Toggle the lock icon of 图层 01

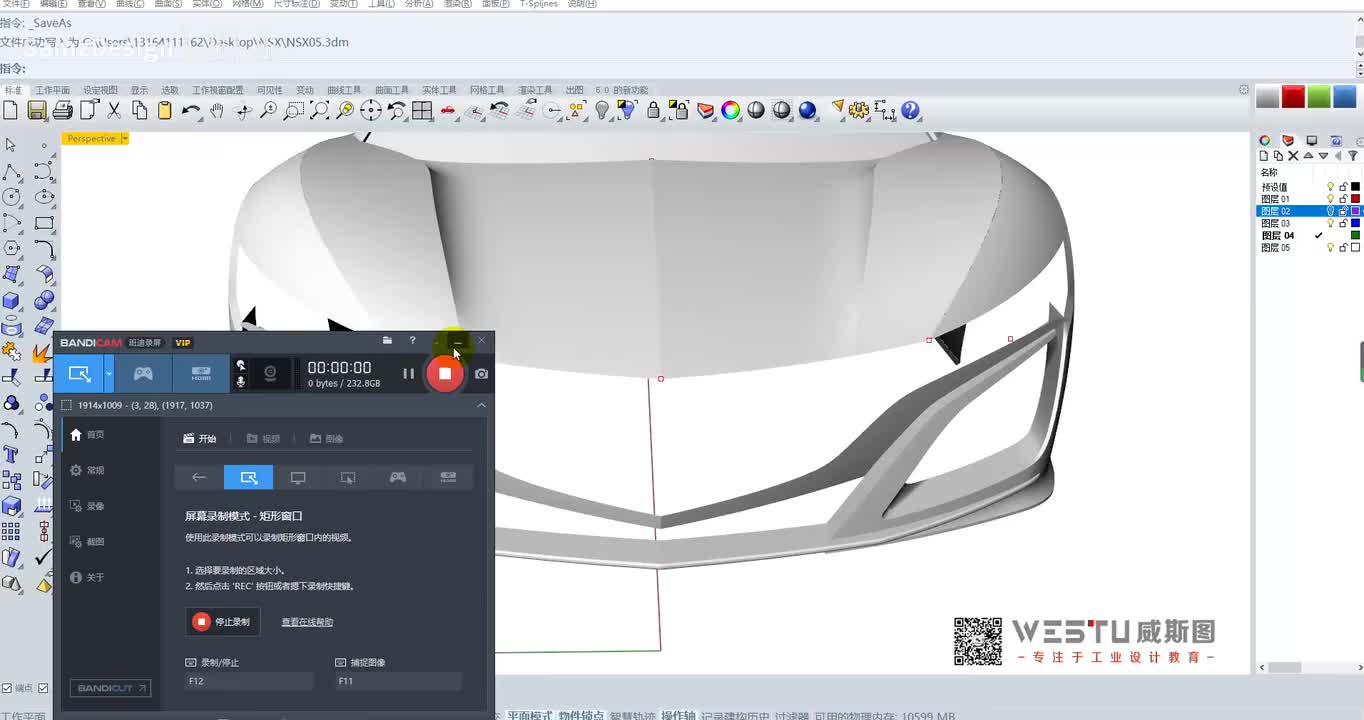coord(1343,199)
